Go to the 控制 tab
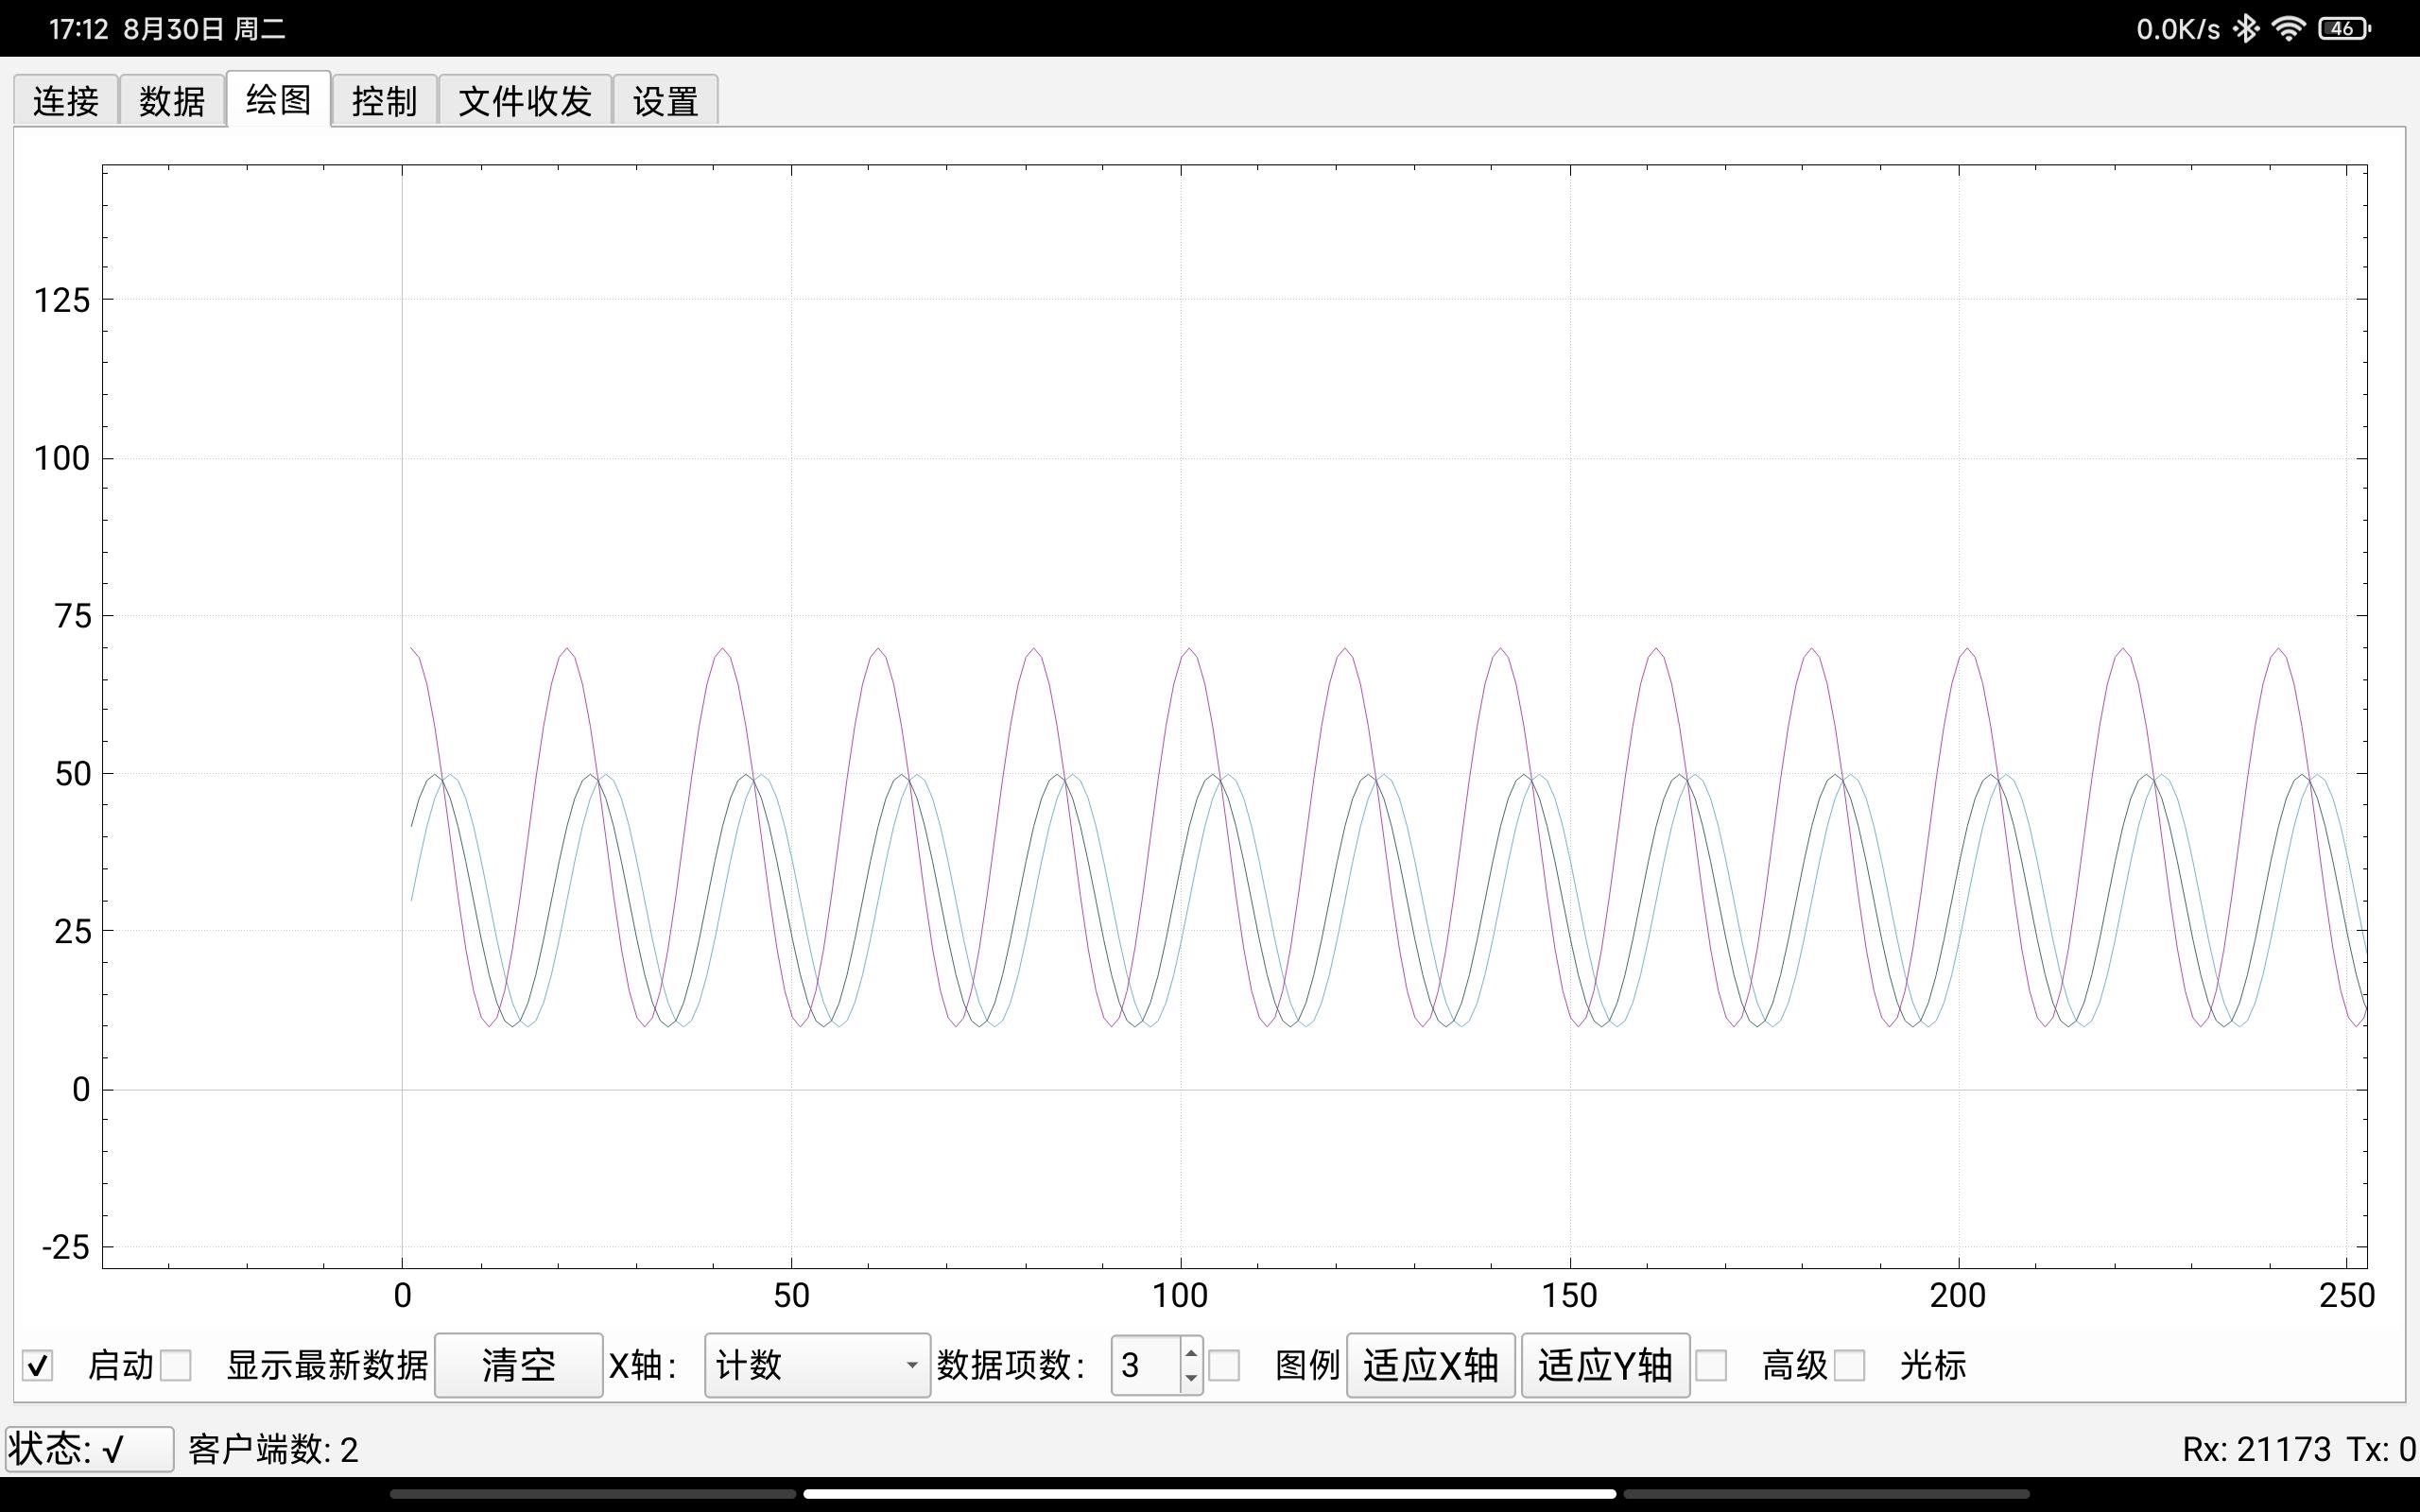 tap(384, 101)
